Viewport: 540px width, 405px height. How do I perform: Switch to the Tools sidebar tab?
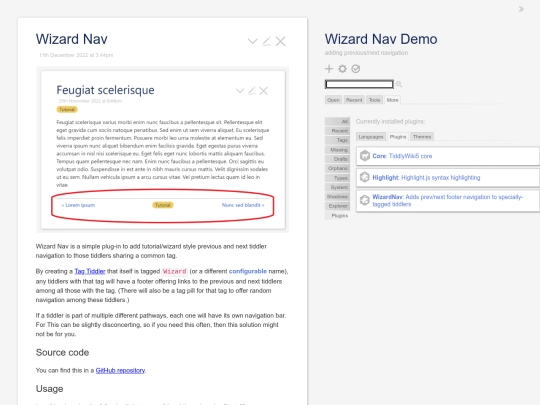(374, 100)
